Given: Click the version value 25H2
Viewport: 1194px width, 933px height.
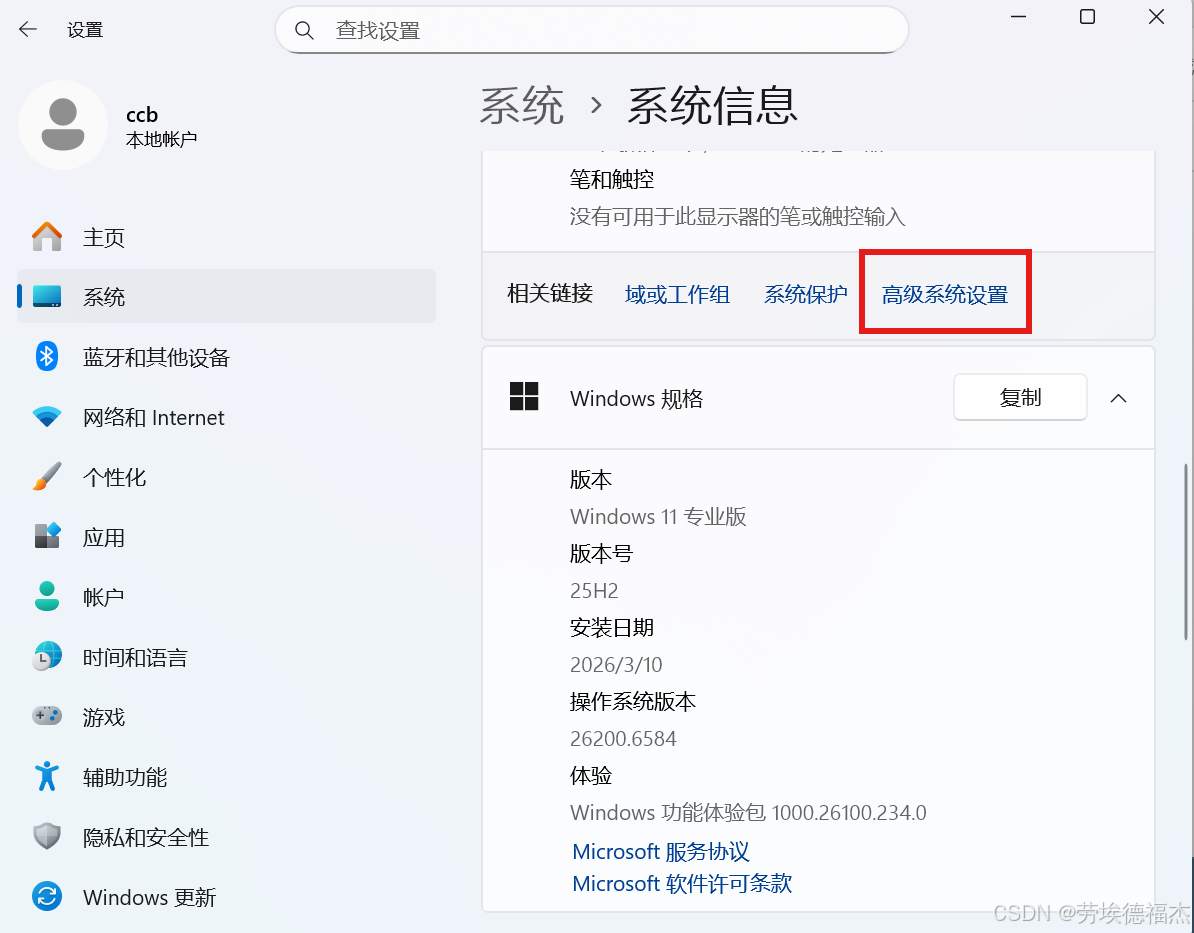Looking at the screenshot, I should (x=594, y=590).
